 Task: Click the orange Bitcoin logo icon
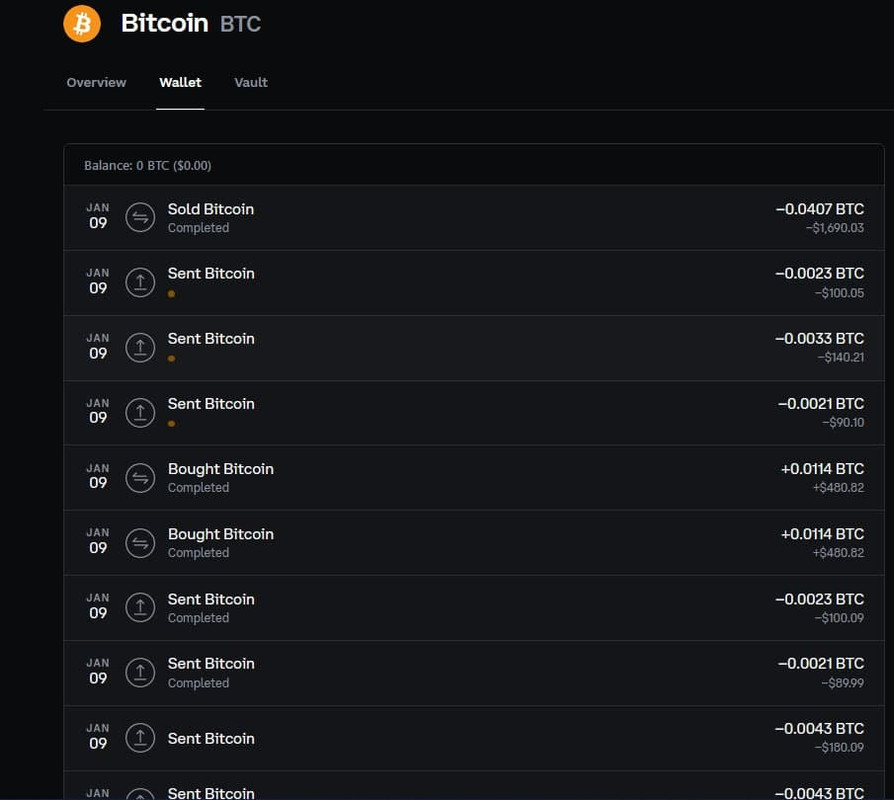point(82,24)
